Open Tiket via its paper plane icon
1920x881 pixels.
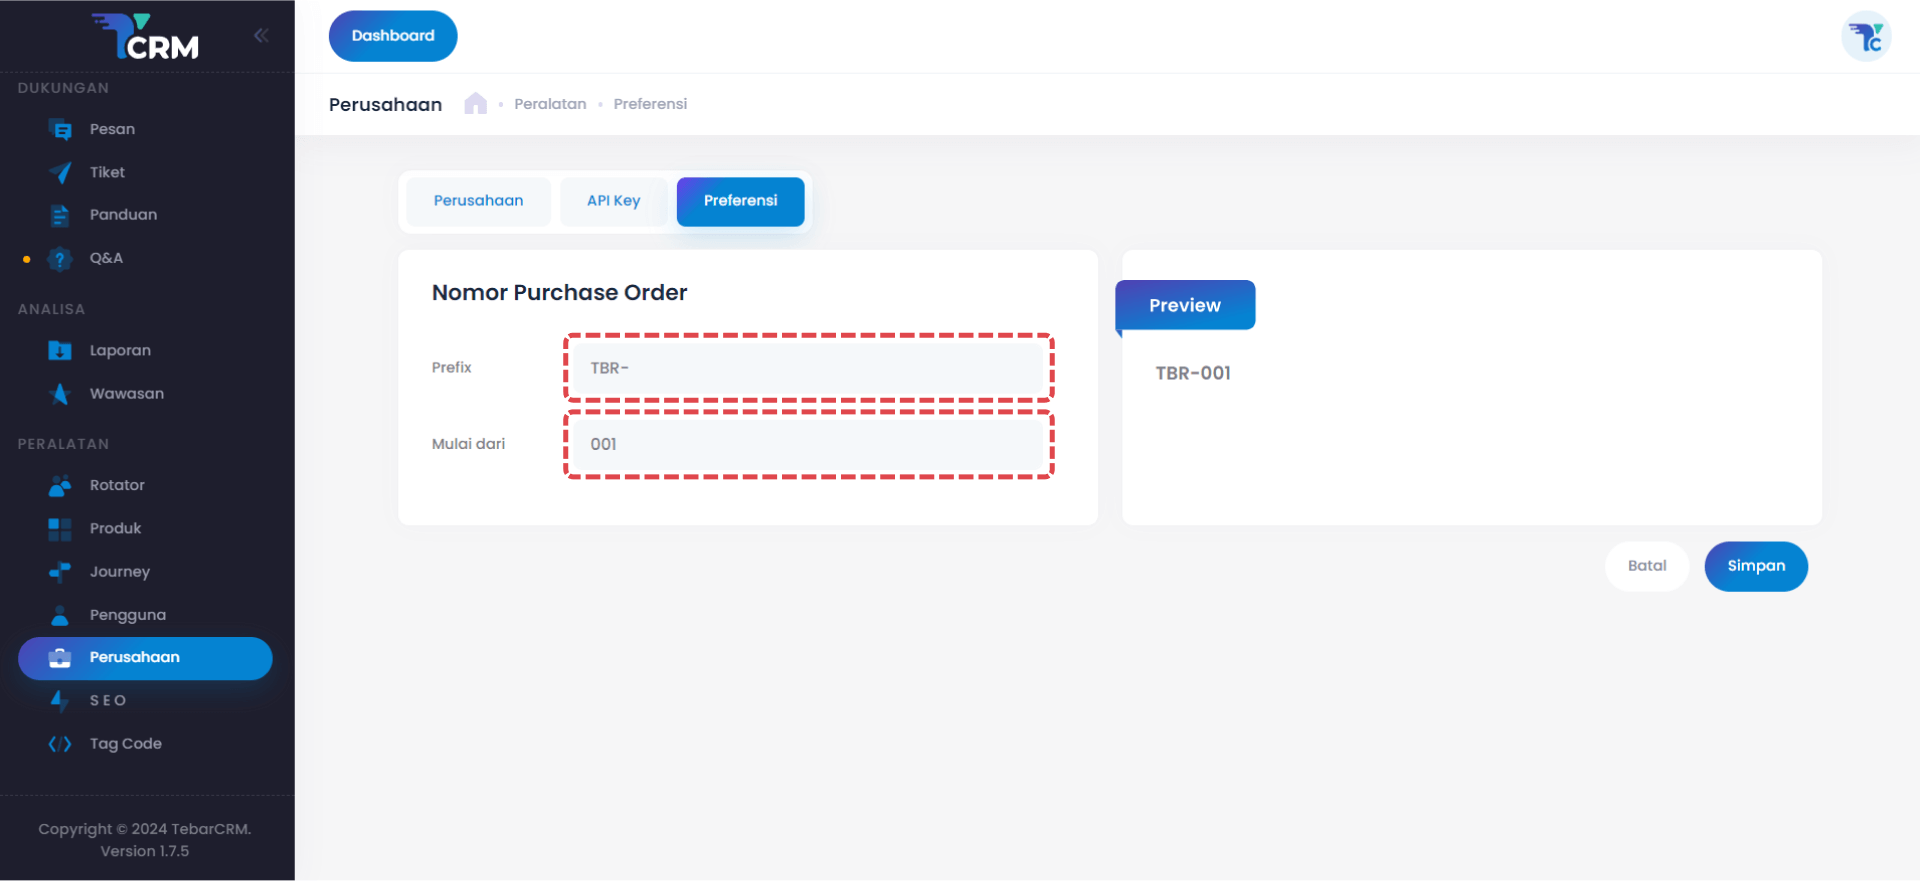pos(60,173)
